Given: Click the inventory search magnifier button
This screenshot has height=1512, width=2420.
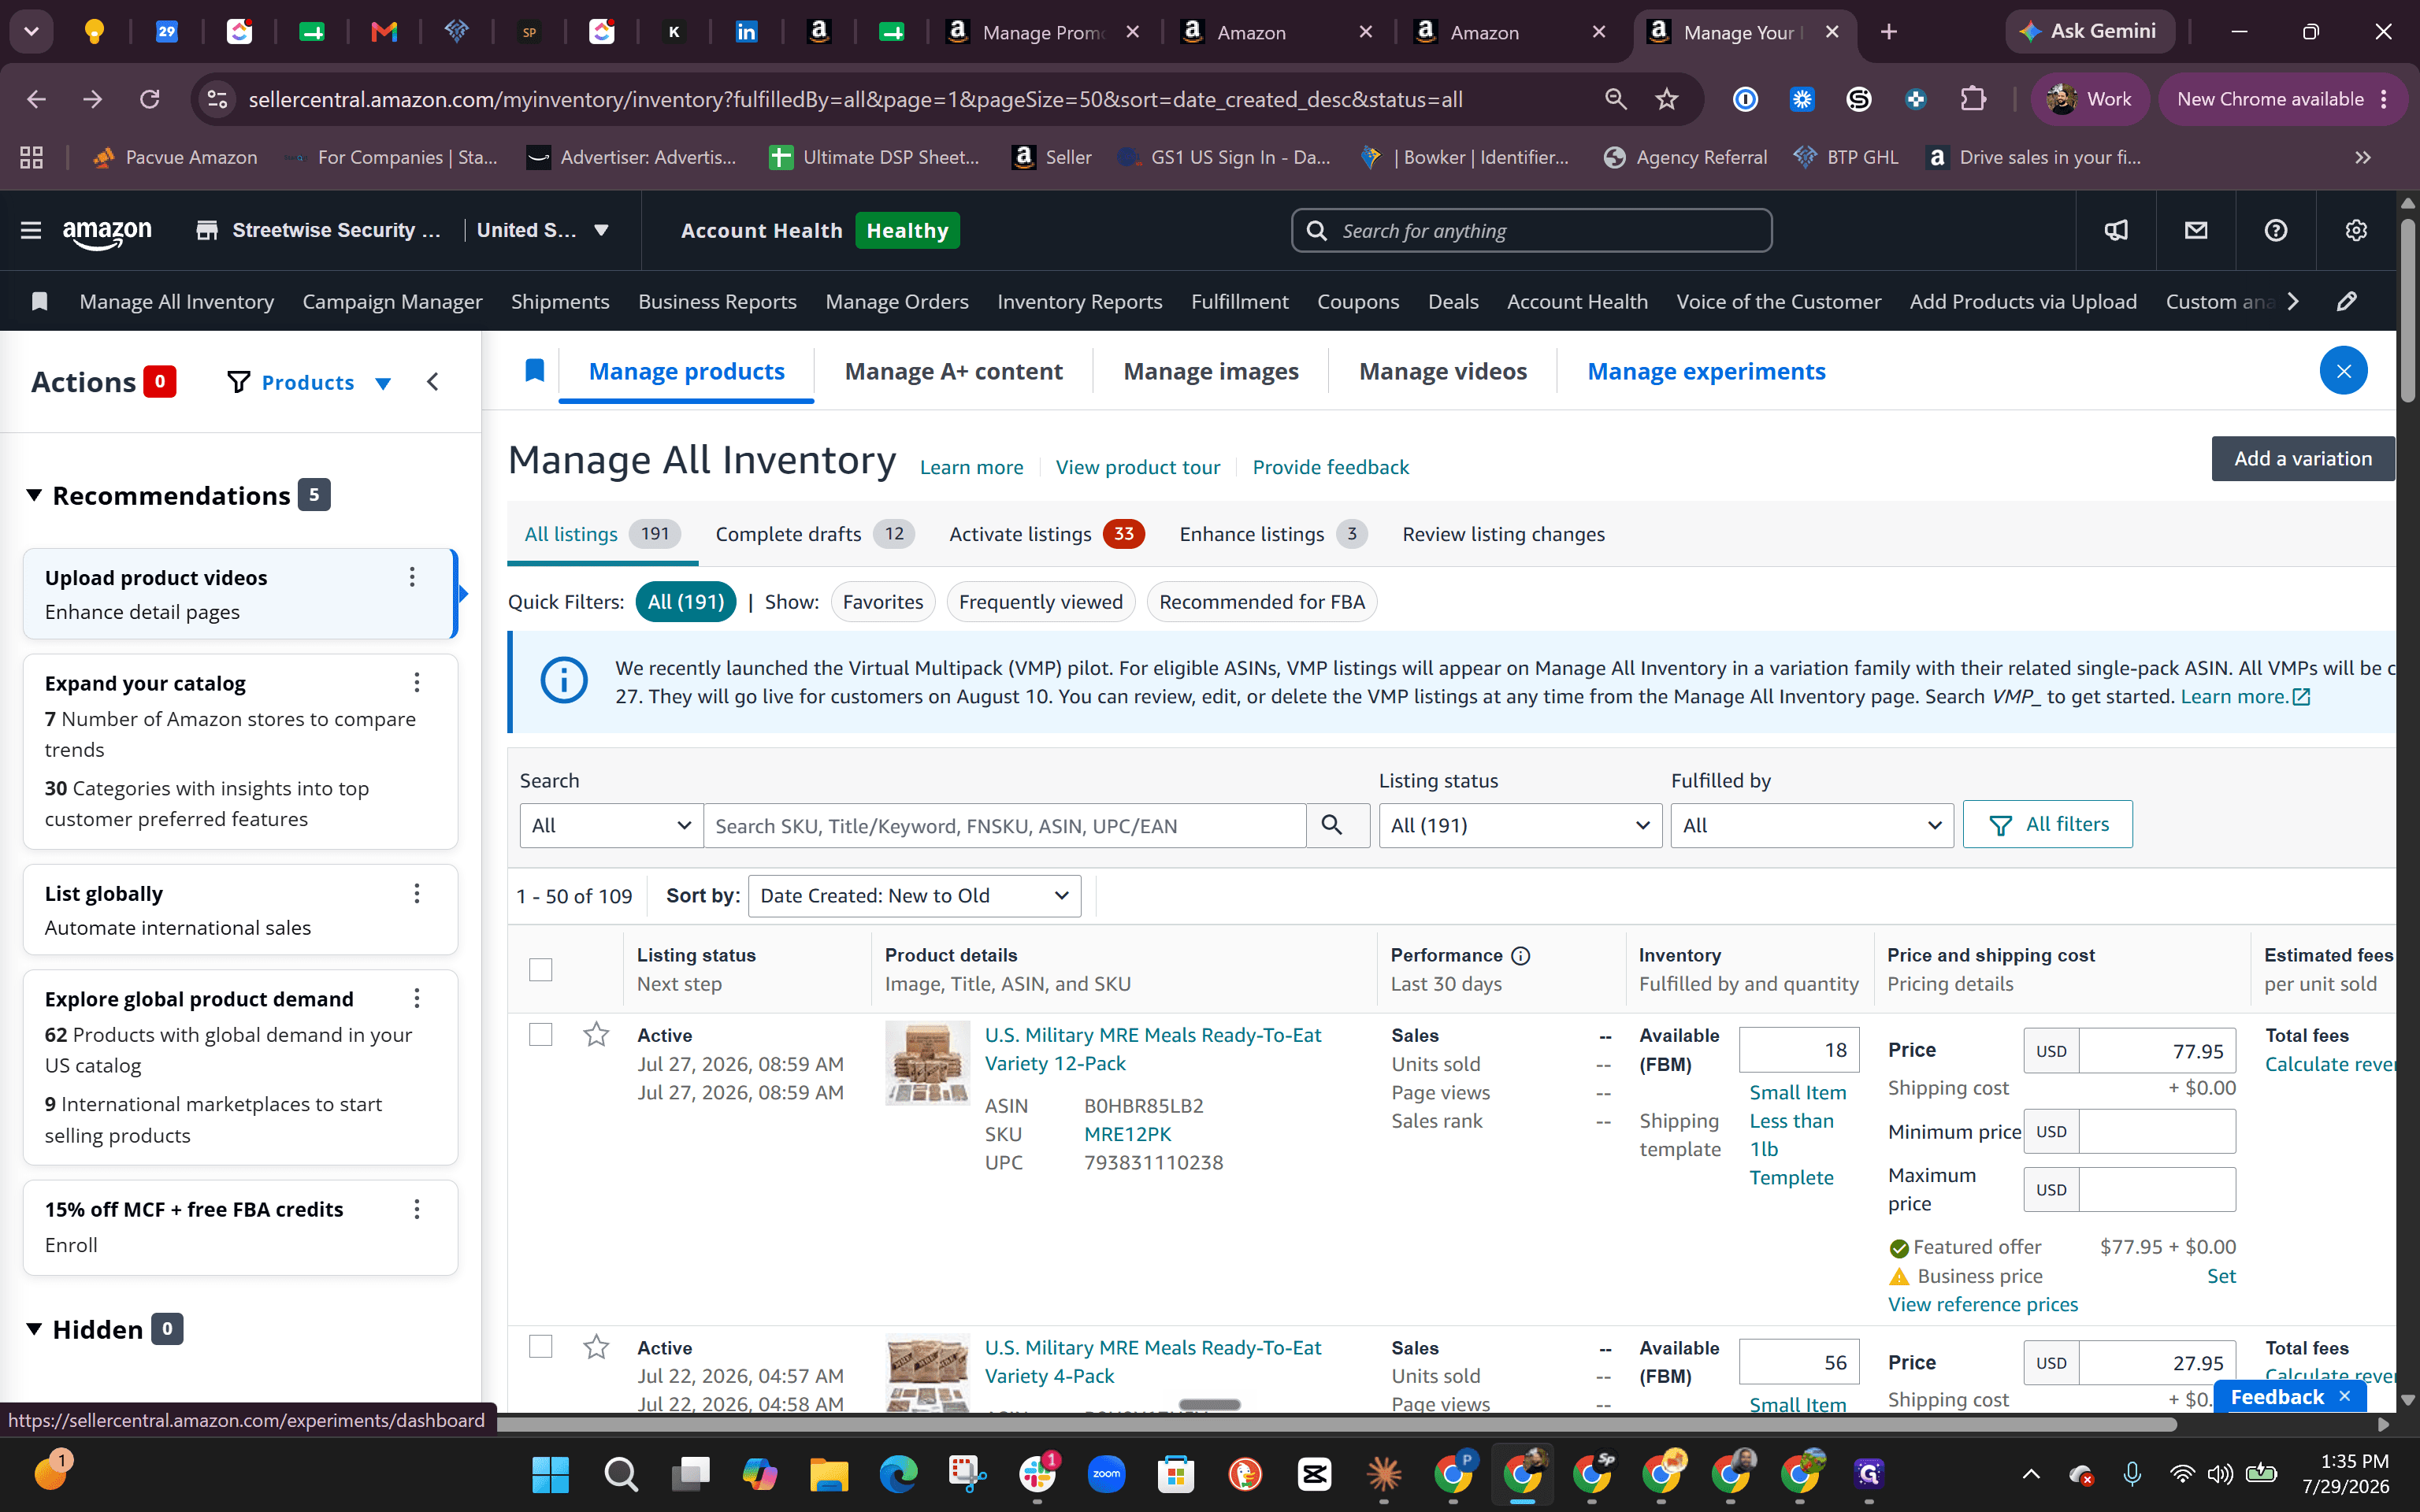Looking at the screenshot, I should (1337, 825).
